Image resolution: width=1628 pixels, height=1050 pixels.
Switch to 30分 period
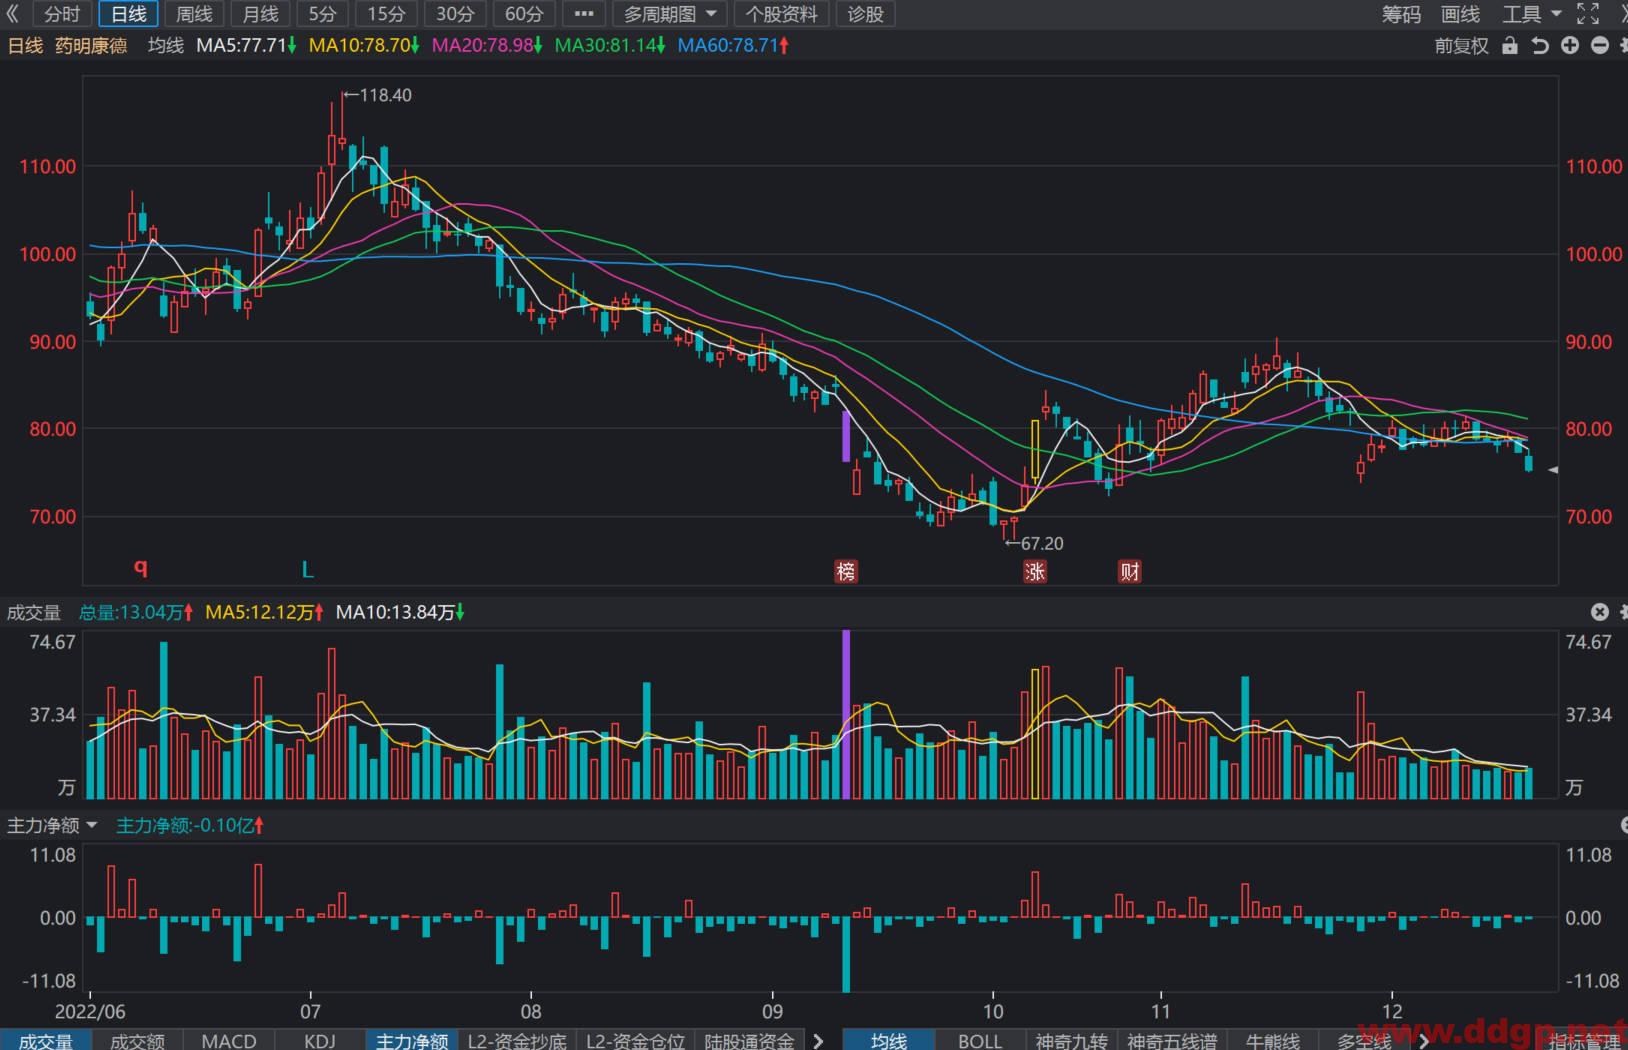click(x=455, y=14)
